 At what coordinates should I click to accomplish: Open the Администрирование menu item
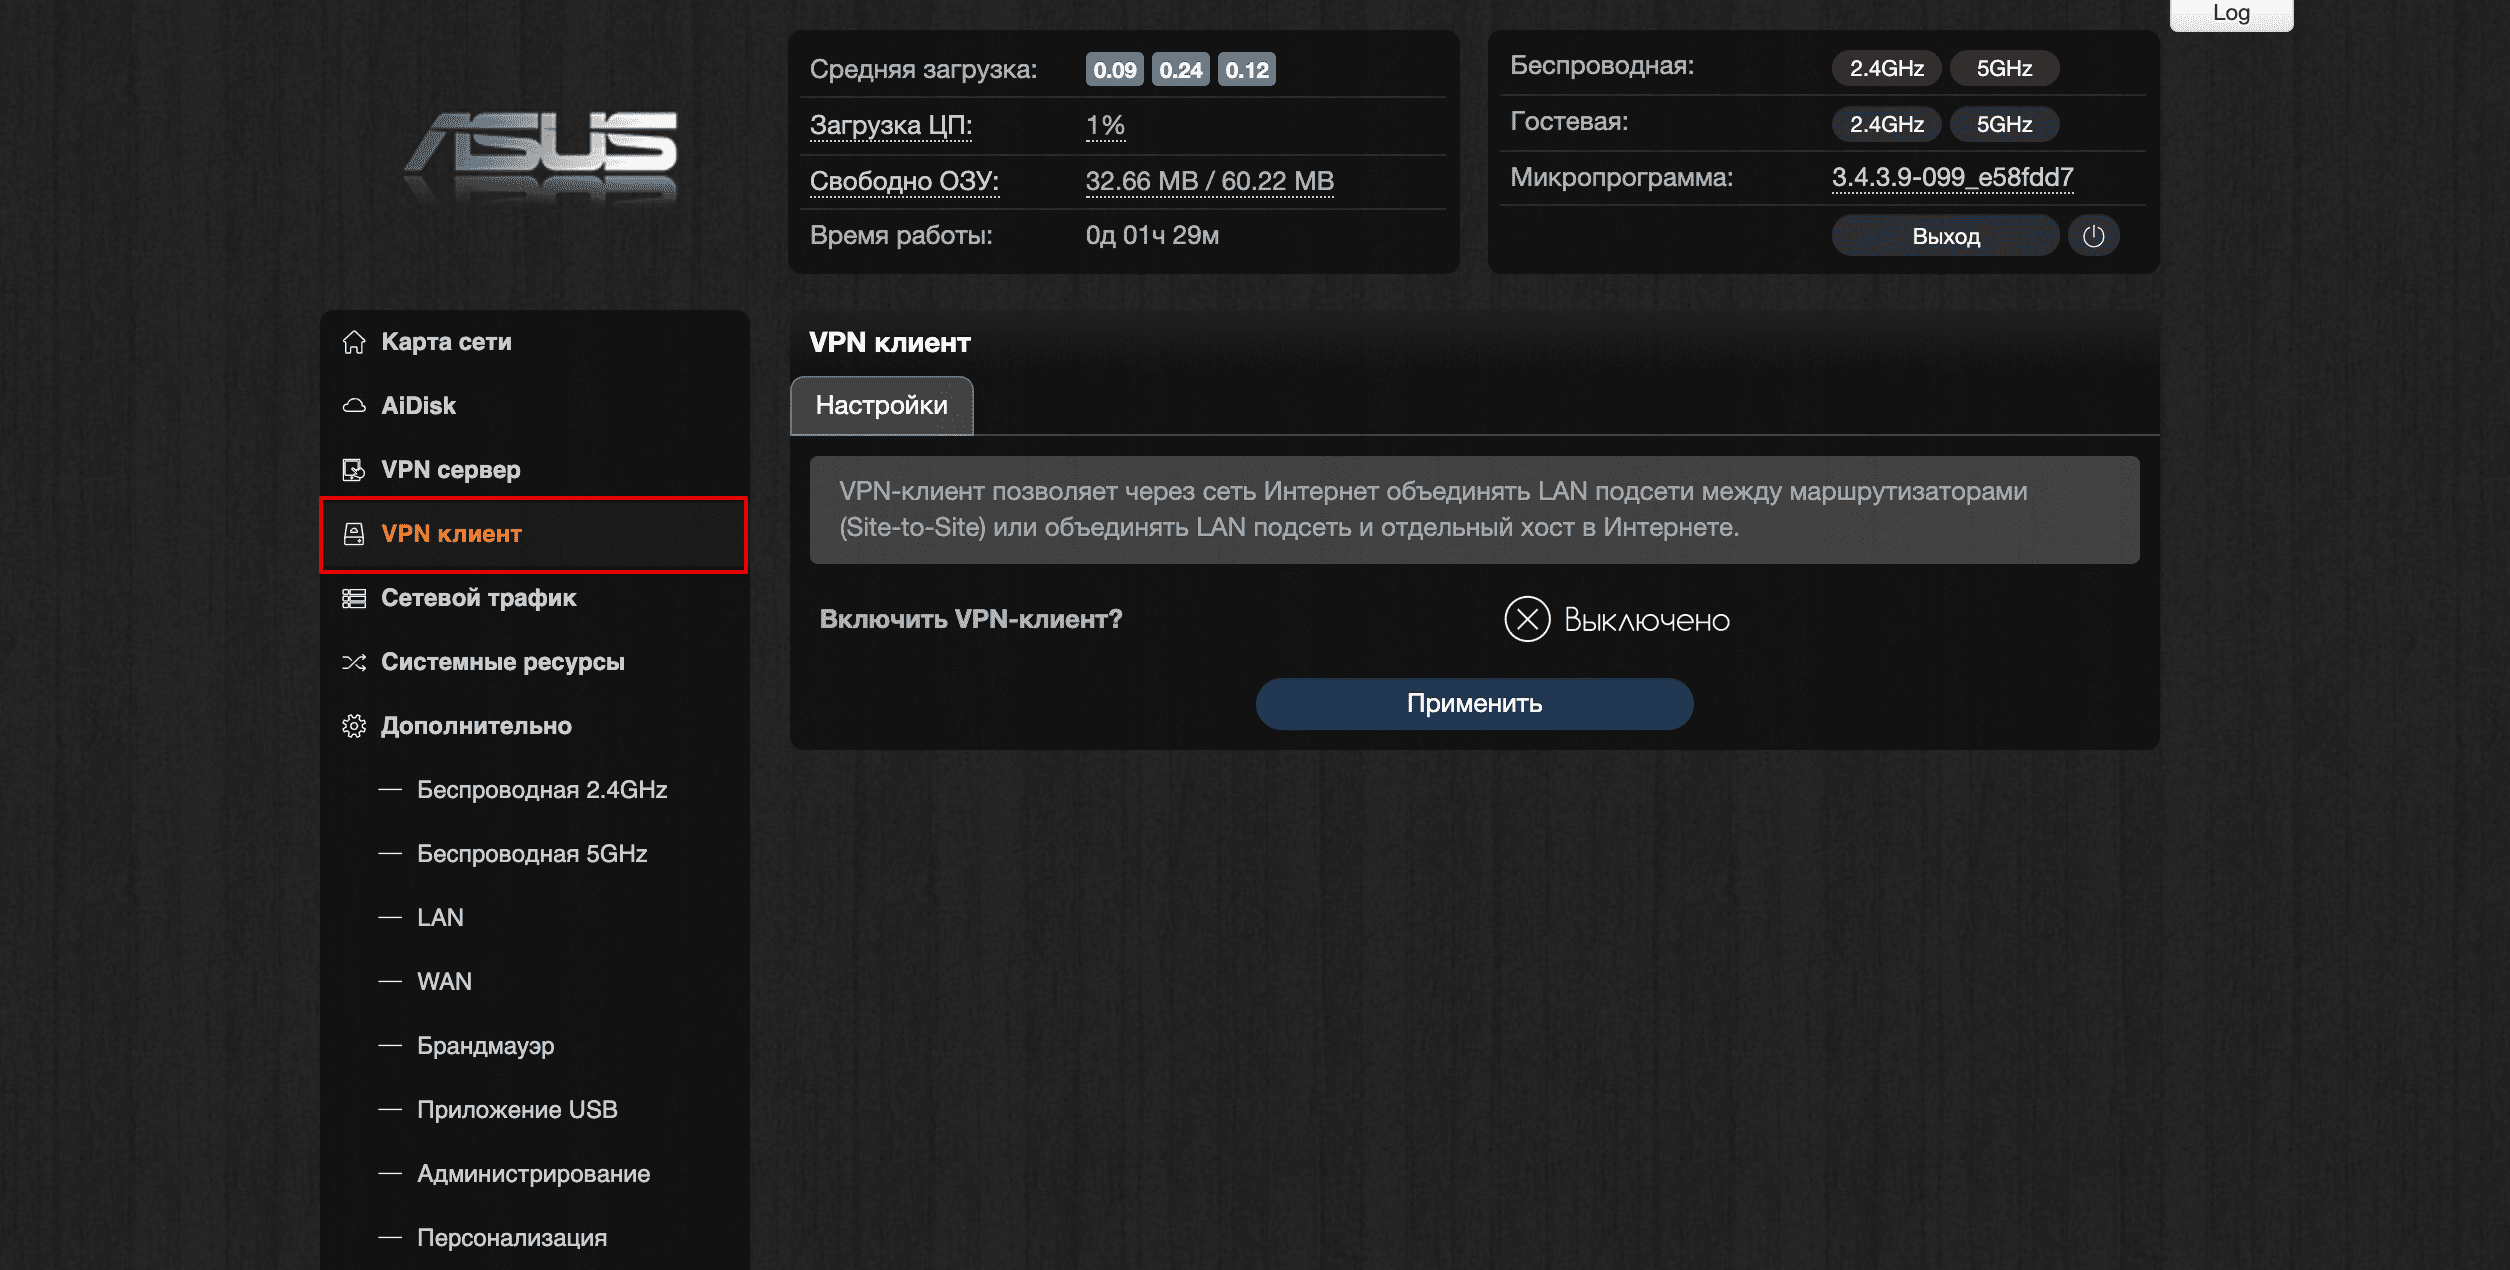tap(533, 1174)
